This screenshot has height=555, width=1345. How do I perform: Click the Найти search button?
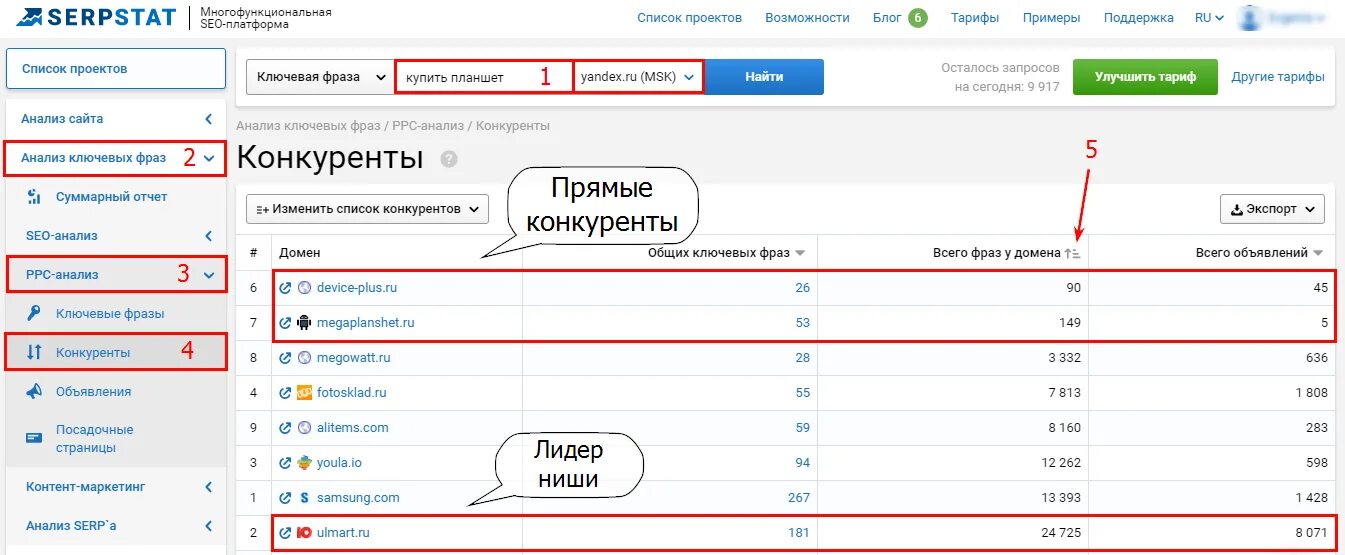pos(764,77)
